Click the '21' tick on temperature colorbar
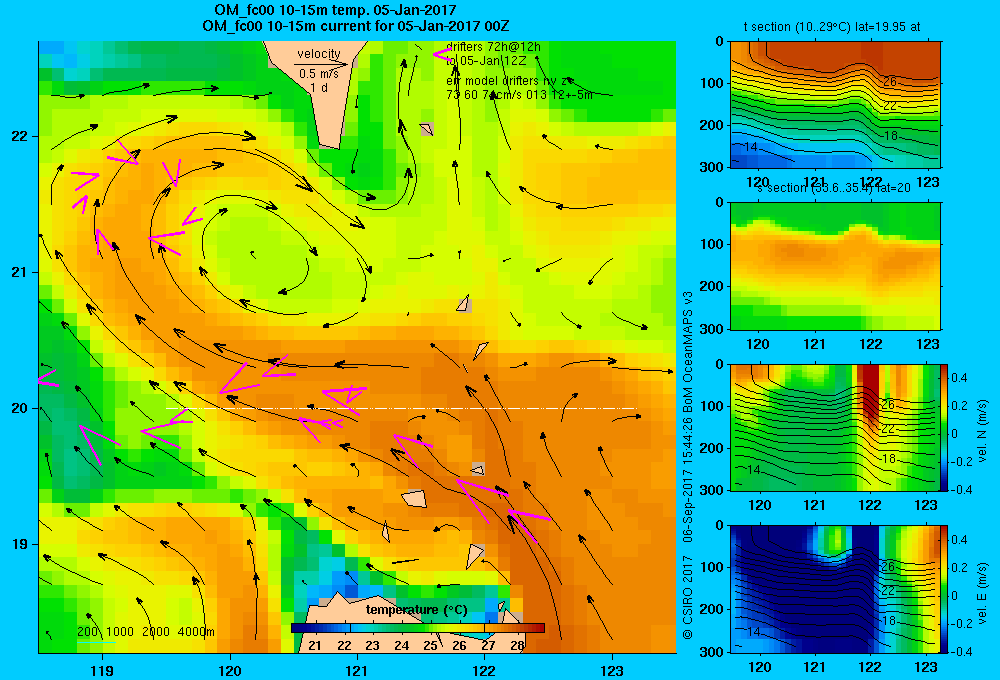 point(314,645)
